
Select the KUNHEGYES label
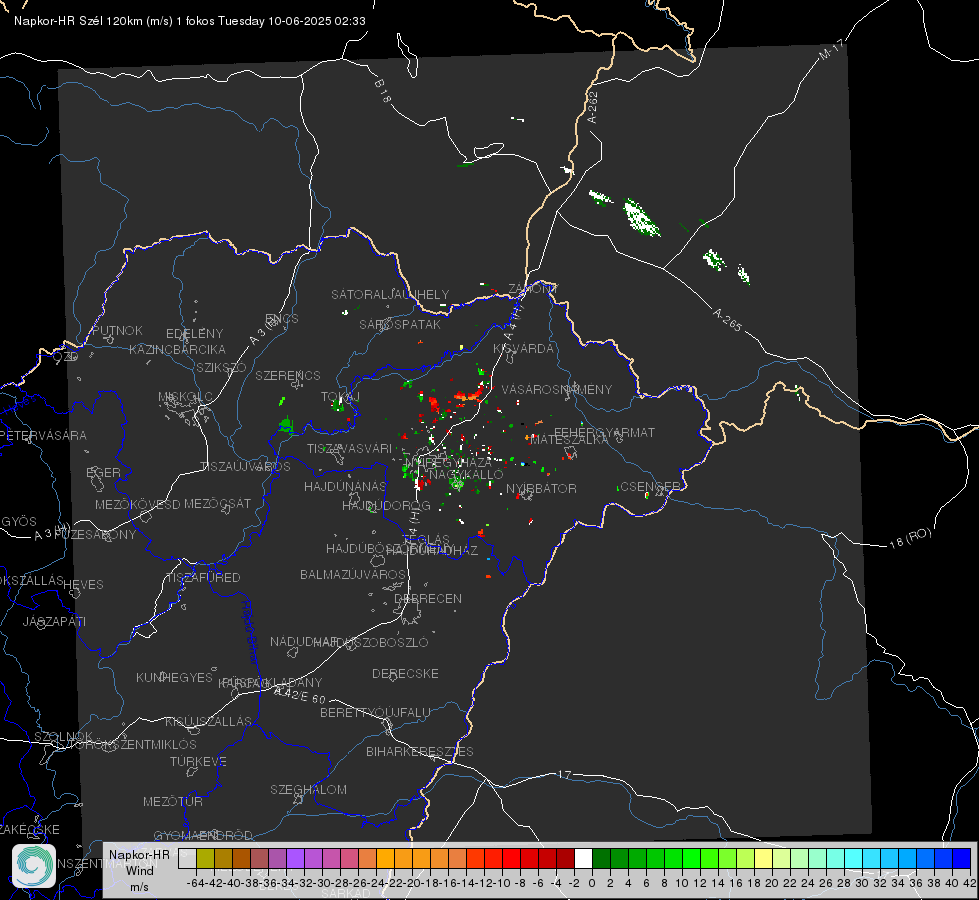(x=174, y=678)
